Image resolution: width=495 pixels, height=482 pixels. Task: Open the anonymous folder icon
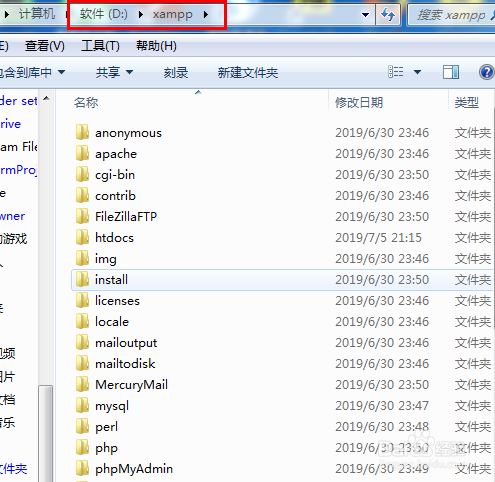(x=82, y=133)
